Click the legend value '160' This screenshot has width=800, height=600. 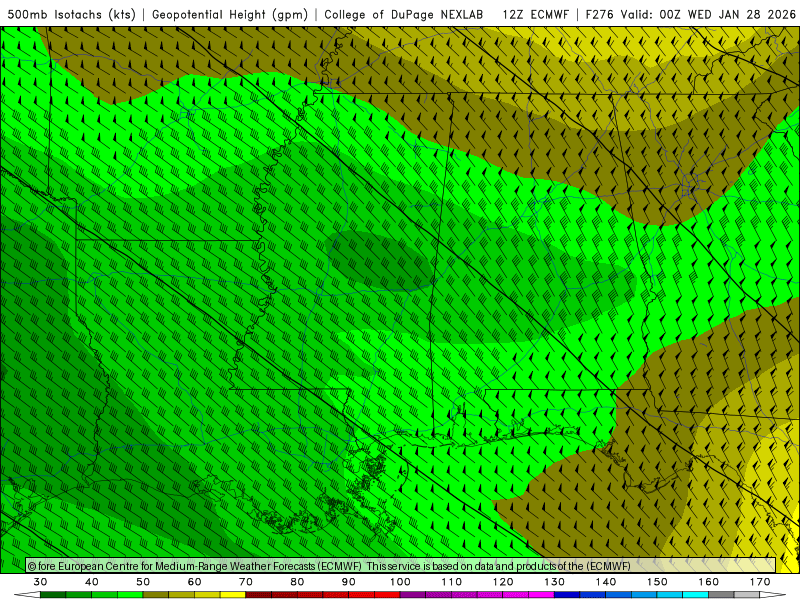(709, 582)
